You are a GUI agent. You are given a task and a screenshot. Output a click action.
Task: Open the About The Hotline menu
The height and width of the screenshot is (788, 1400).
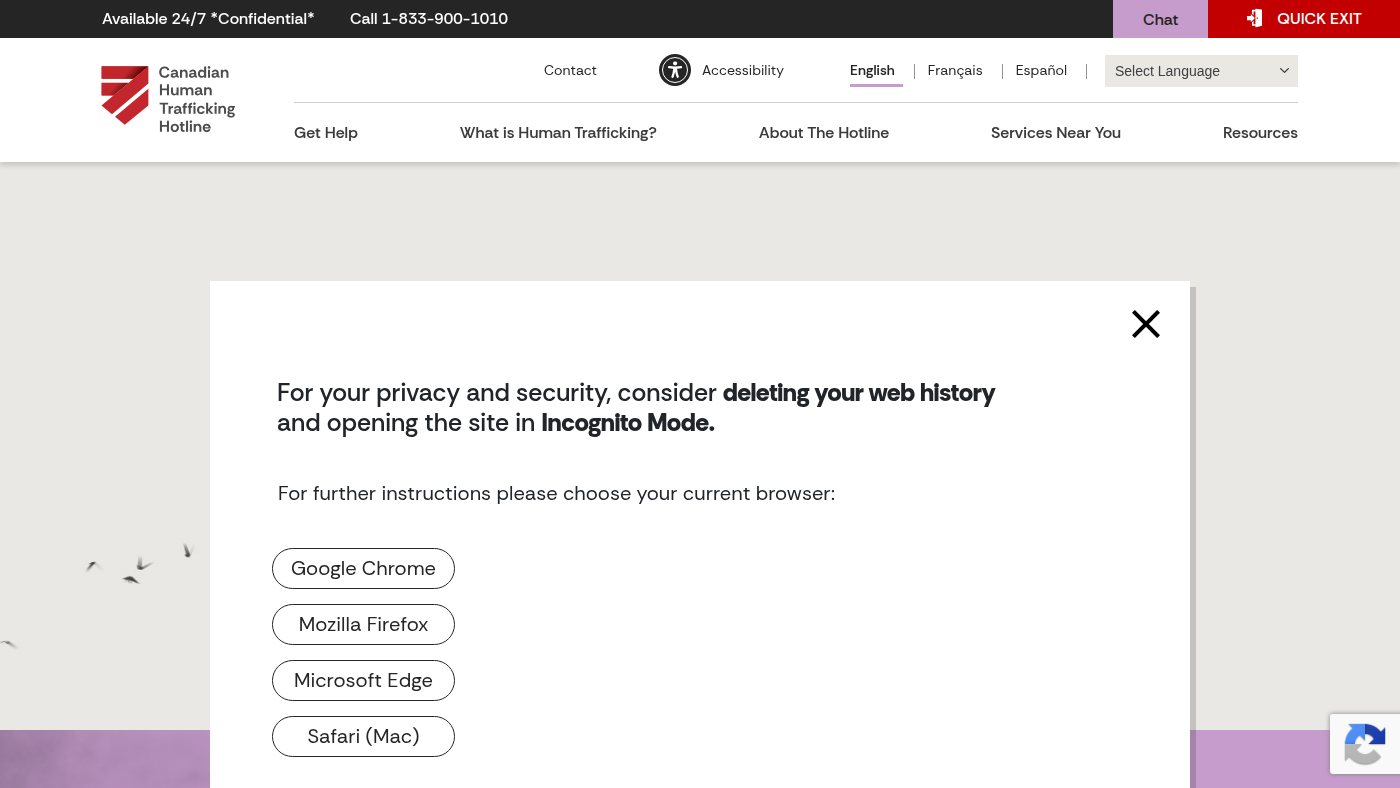[x=824, y=132]
